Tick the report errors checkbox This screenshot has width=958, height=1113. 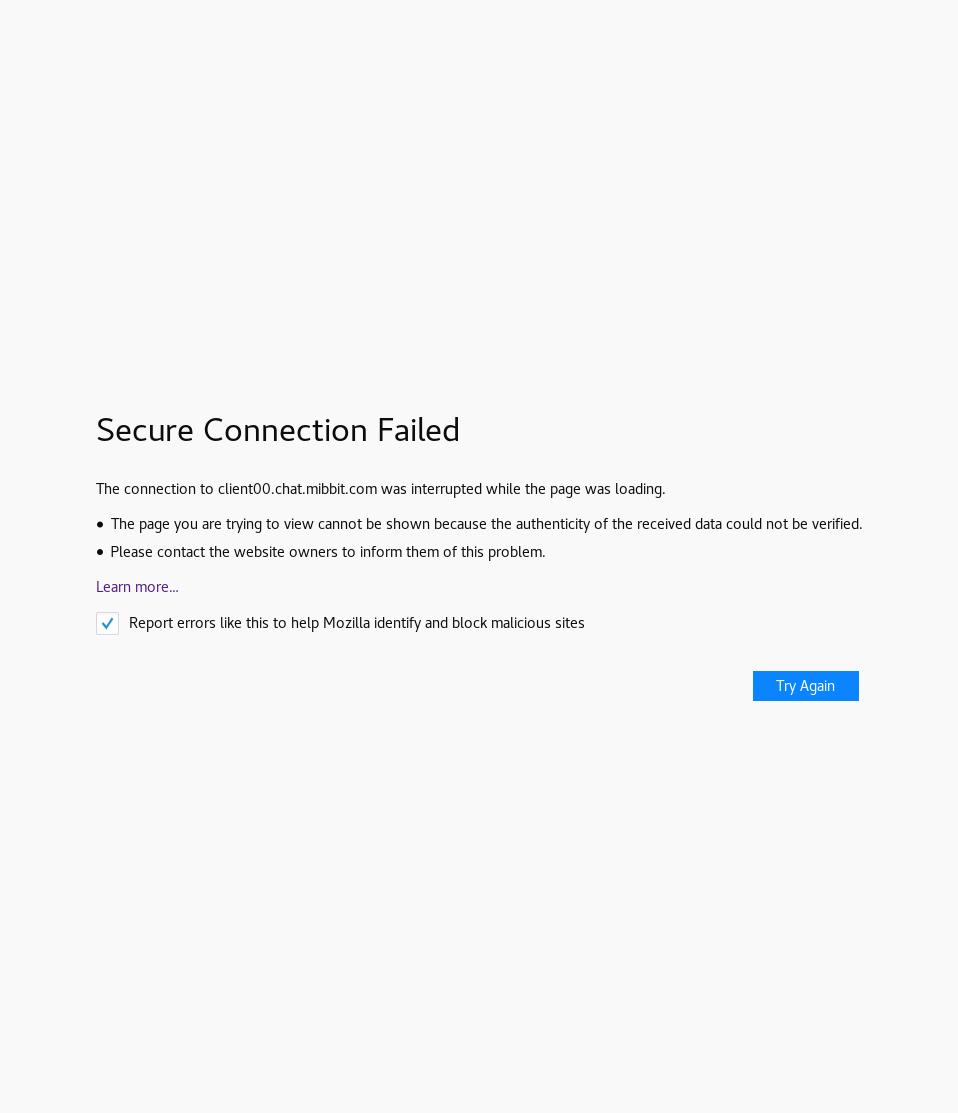[107, 623]
